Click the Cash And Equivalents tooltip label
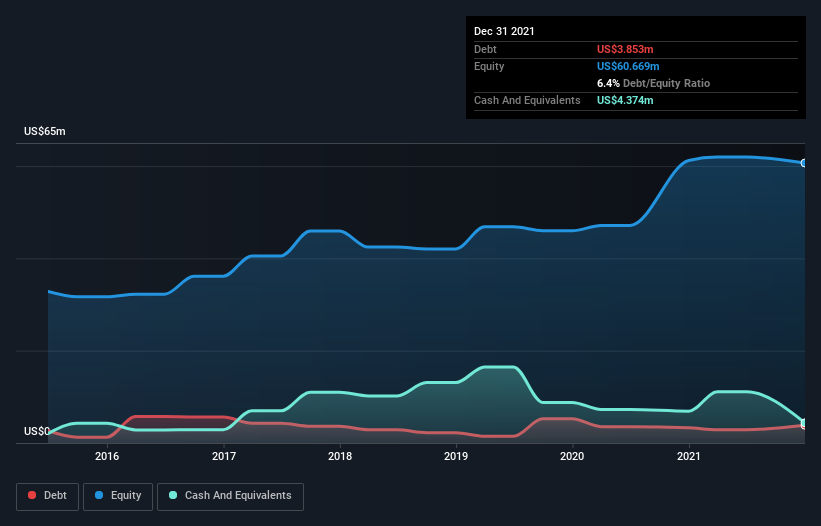The height and width of the screenshot is (526, 821). point(527,100)
